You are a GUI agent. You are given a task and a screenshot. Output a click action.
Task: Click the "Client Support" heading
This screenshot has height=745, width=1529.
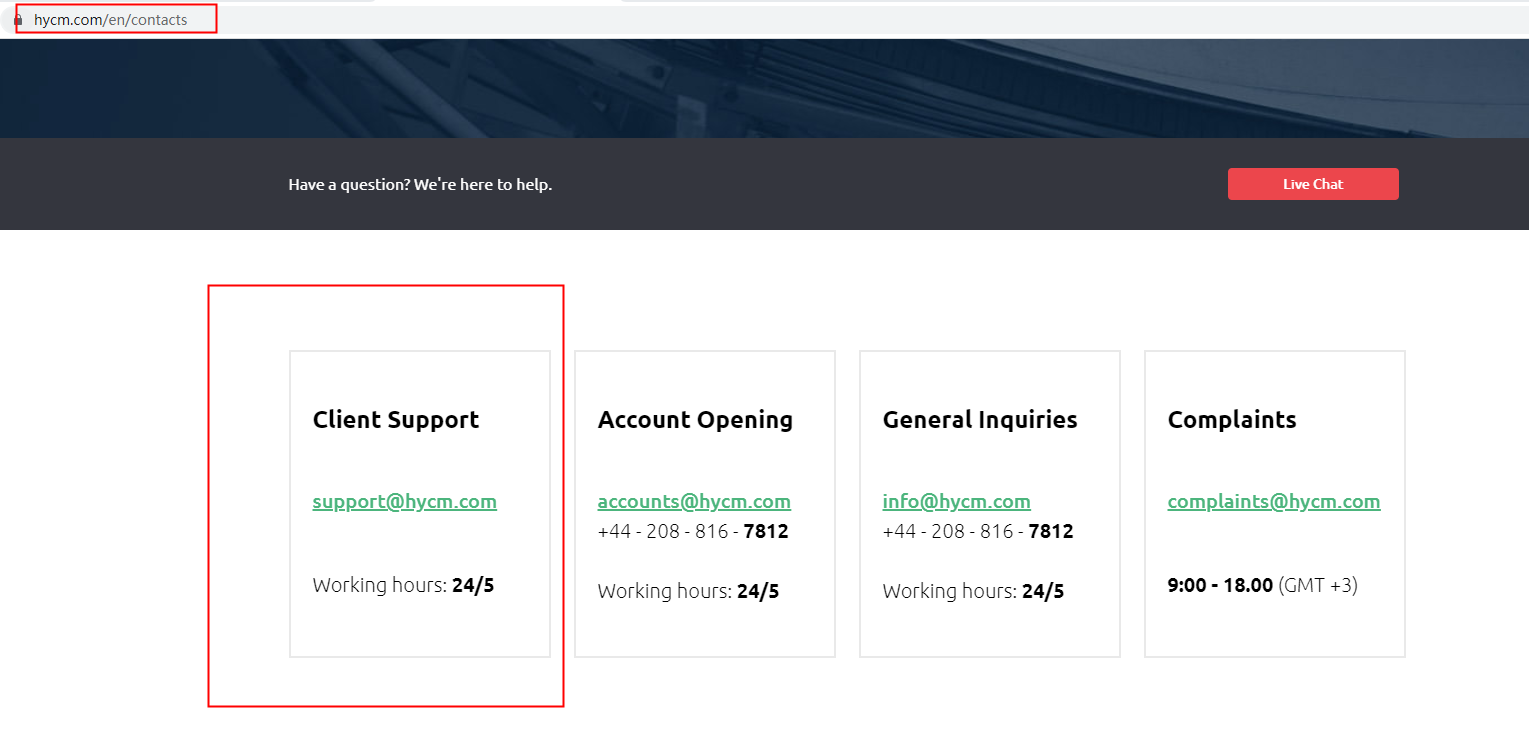pos(396,420)
